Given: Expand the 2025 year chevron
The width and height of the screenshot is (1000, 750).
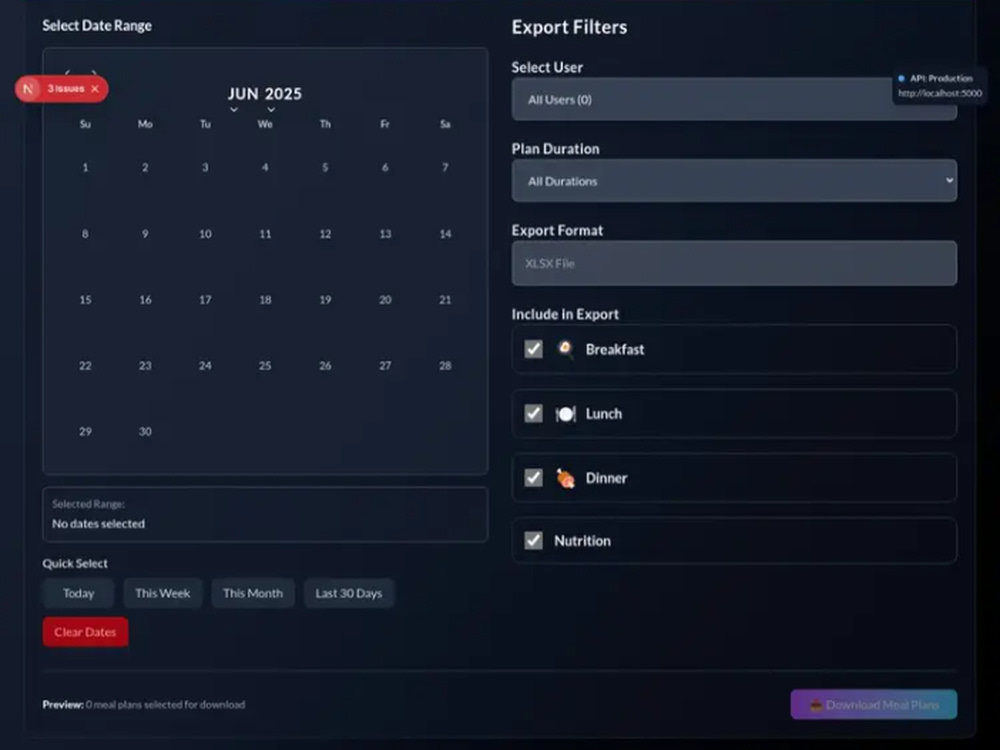Looking at the screenshot, I should pyautogui.click(x=271, y=110).
